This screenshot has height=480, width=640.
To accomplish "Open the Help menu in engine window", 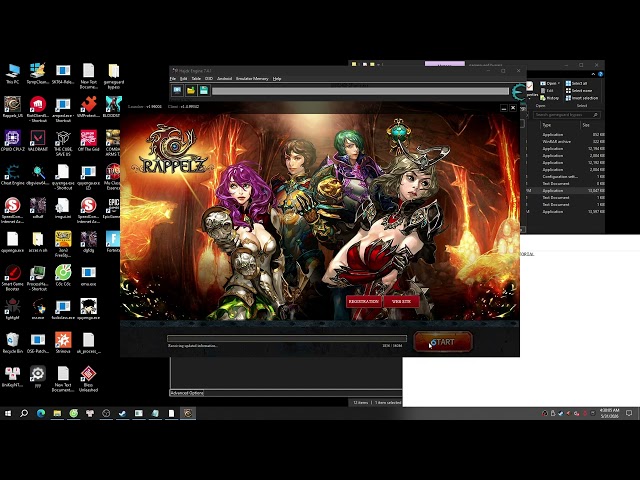I will 277,78.
